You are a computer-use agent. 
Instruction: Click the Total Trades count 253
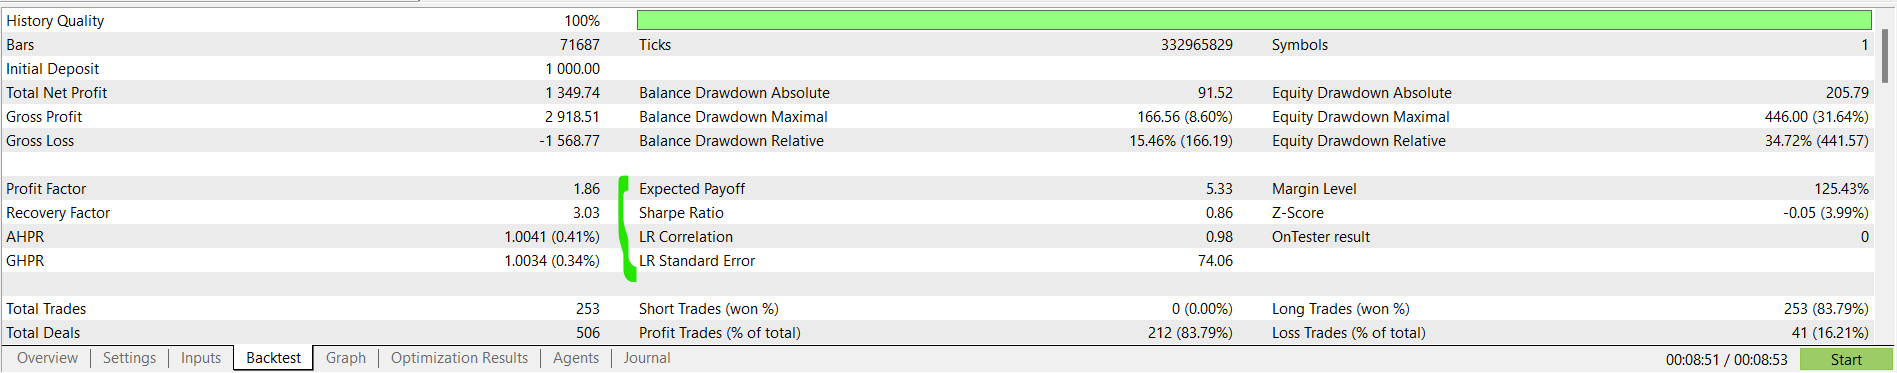point(588,309)
